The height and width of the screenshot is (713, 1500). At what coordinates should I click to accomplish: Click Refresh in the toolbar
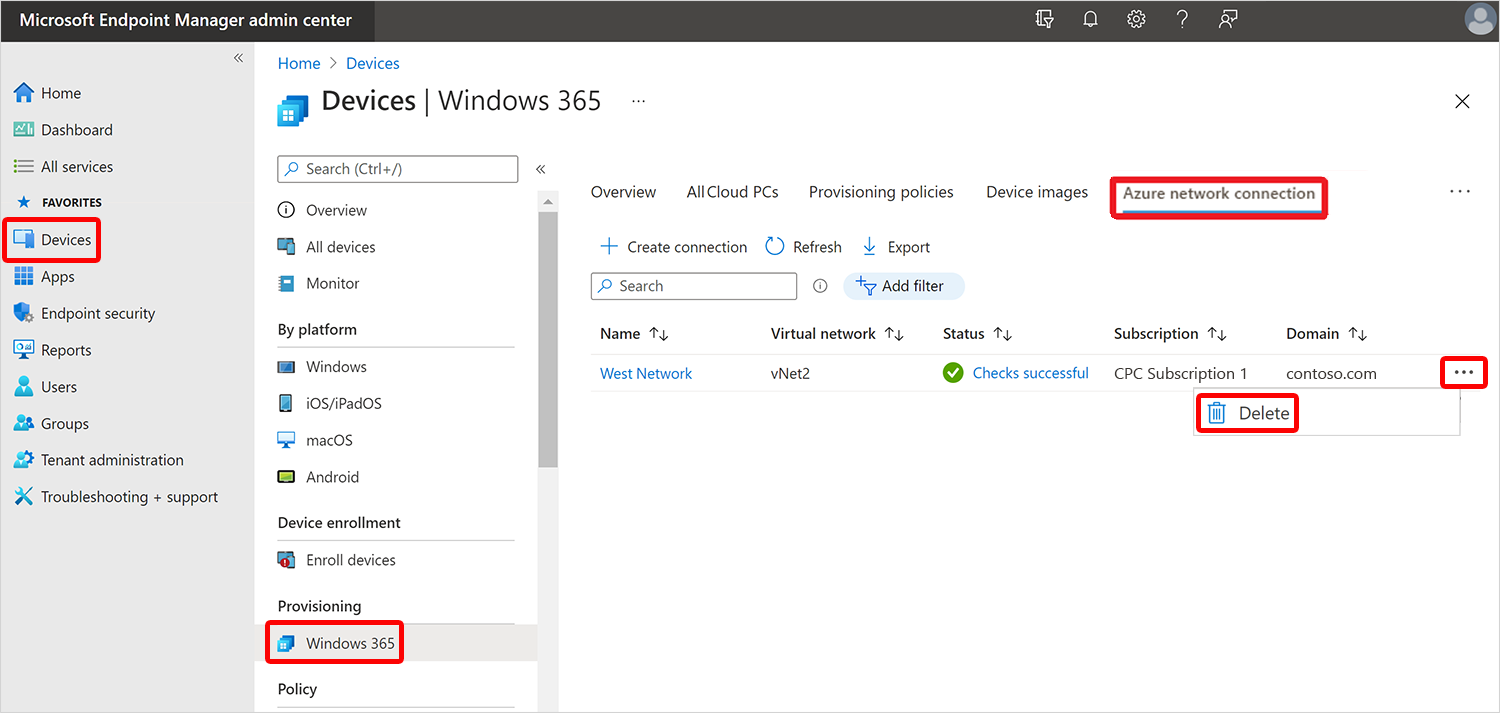pos(803,247)
